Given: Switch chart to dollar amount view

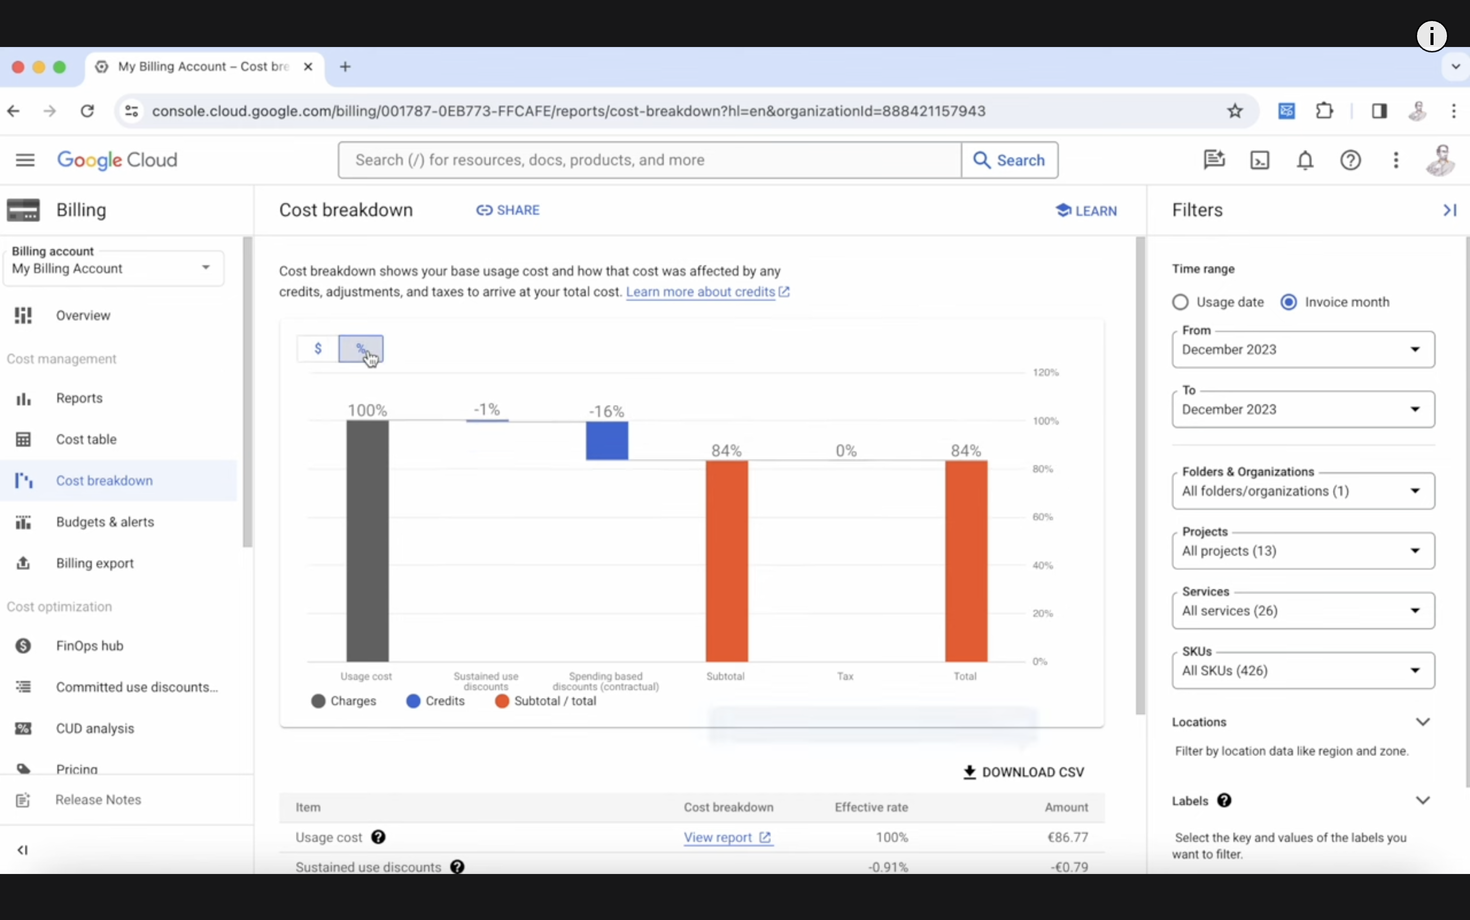Looking at the screenshot, I should pos(318,349).
